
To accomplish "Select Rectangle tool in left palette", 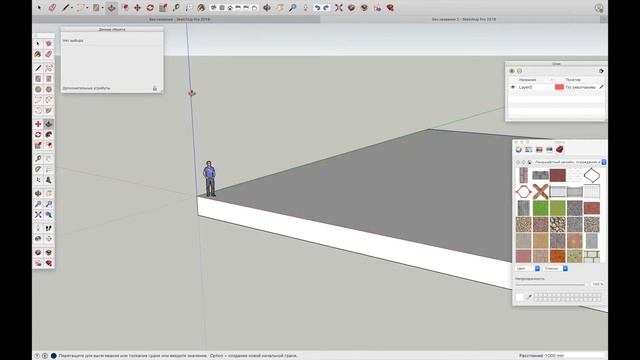I will tap(38, 78).
